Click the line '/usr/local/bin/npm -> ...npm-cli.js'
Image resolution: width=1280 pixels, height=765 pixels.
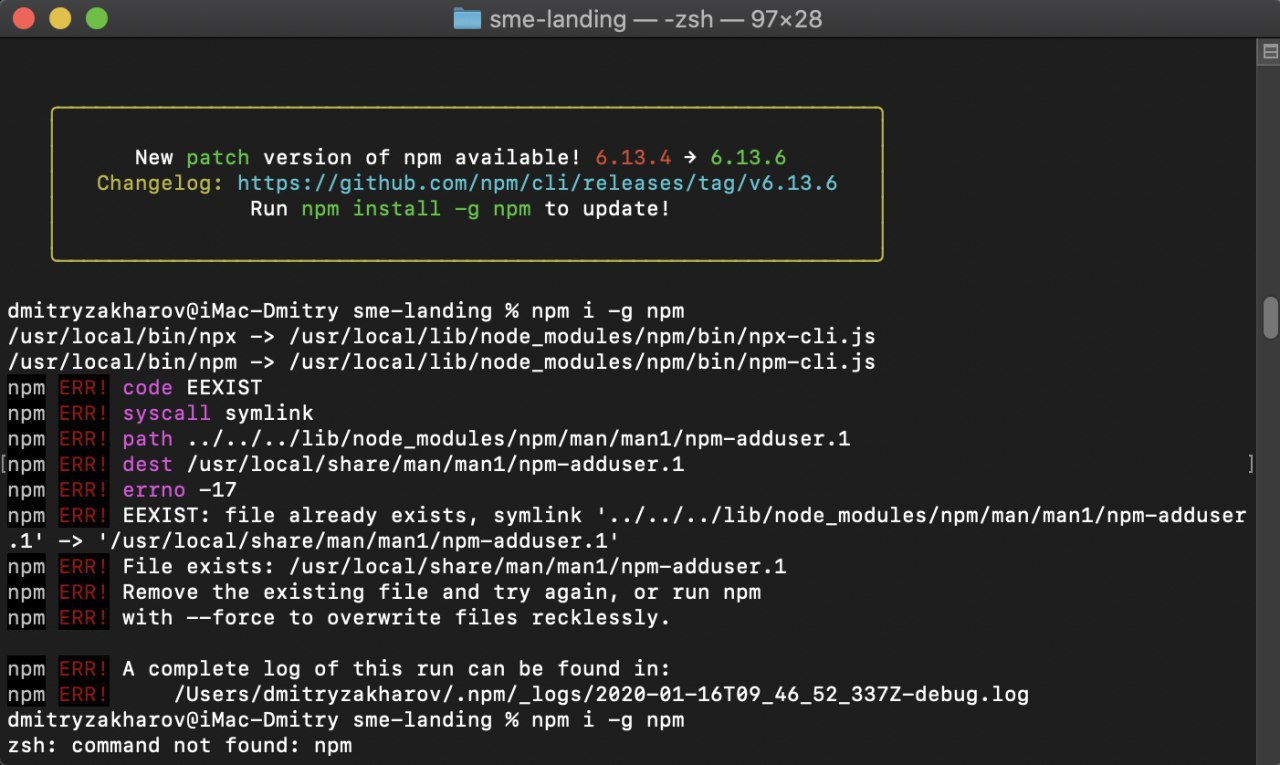click(x=441, y=362)
